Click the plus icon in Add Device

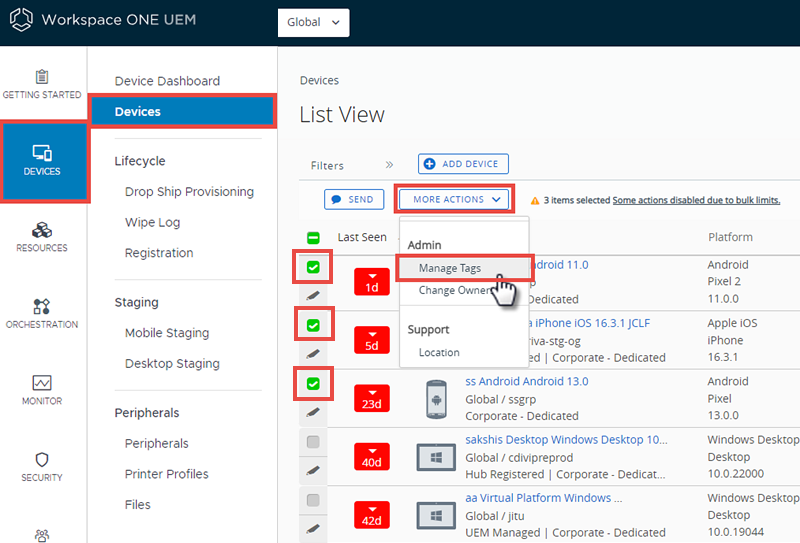point(430,164)
